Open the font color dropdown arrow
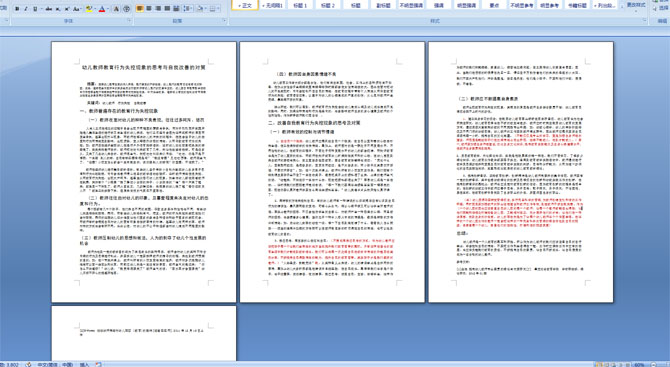Screen dimensions: 670x367 tap(108, 9)
